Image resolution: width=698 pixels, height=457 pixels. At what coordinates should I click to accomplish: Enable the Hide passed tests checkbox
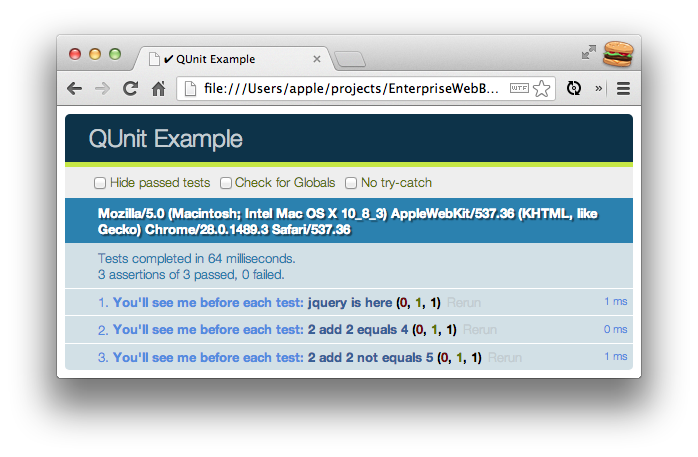100,183
